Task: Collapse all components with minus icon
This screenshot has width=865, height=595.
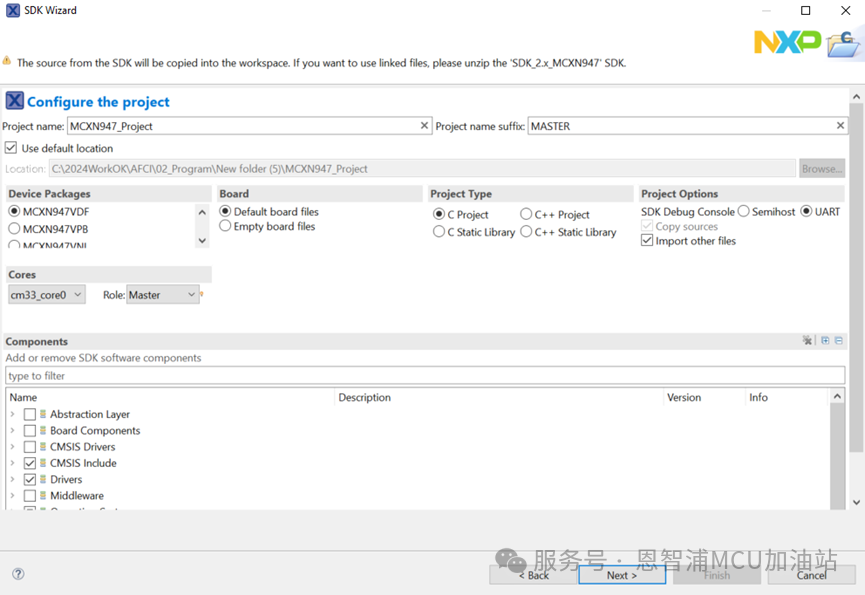Action: 839,340
